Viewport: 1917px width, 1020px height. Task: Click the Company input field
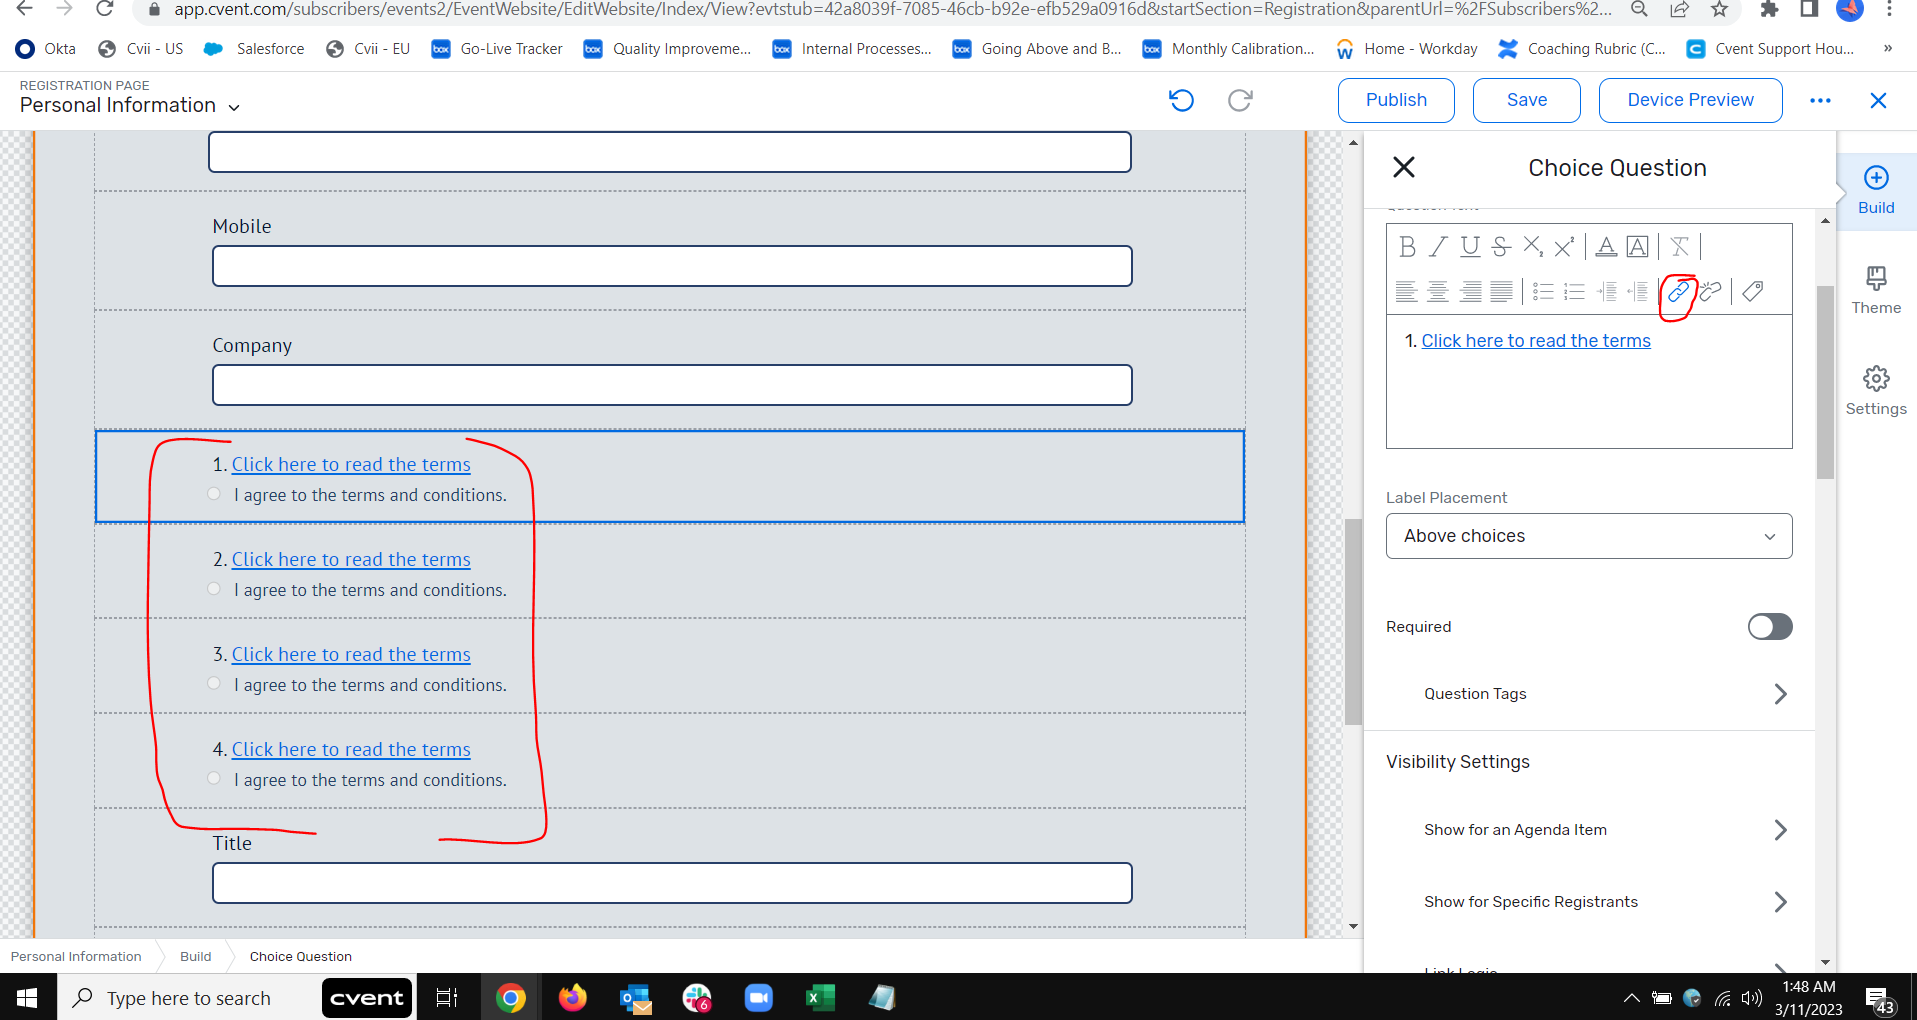pos(672,385)
